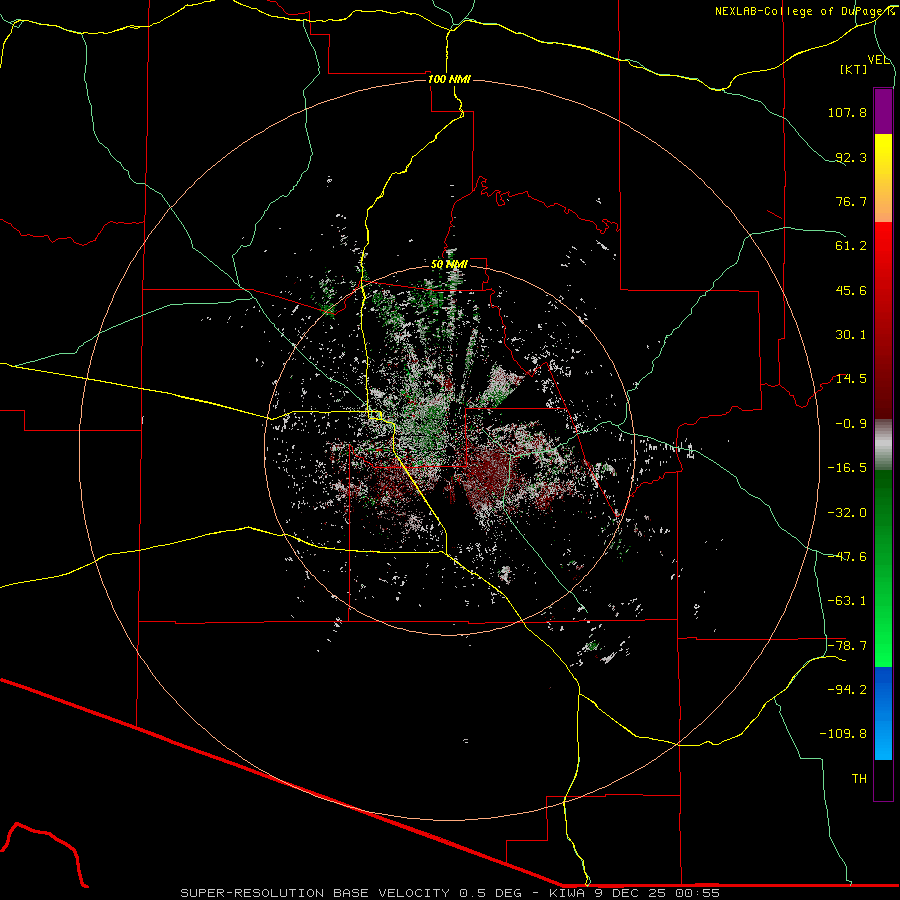Select the -0.9 scale value
The image size is (900, 900).
[851, 424]
